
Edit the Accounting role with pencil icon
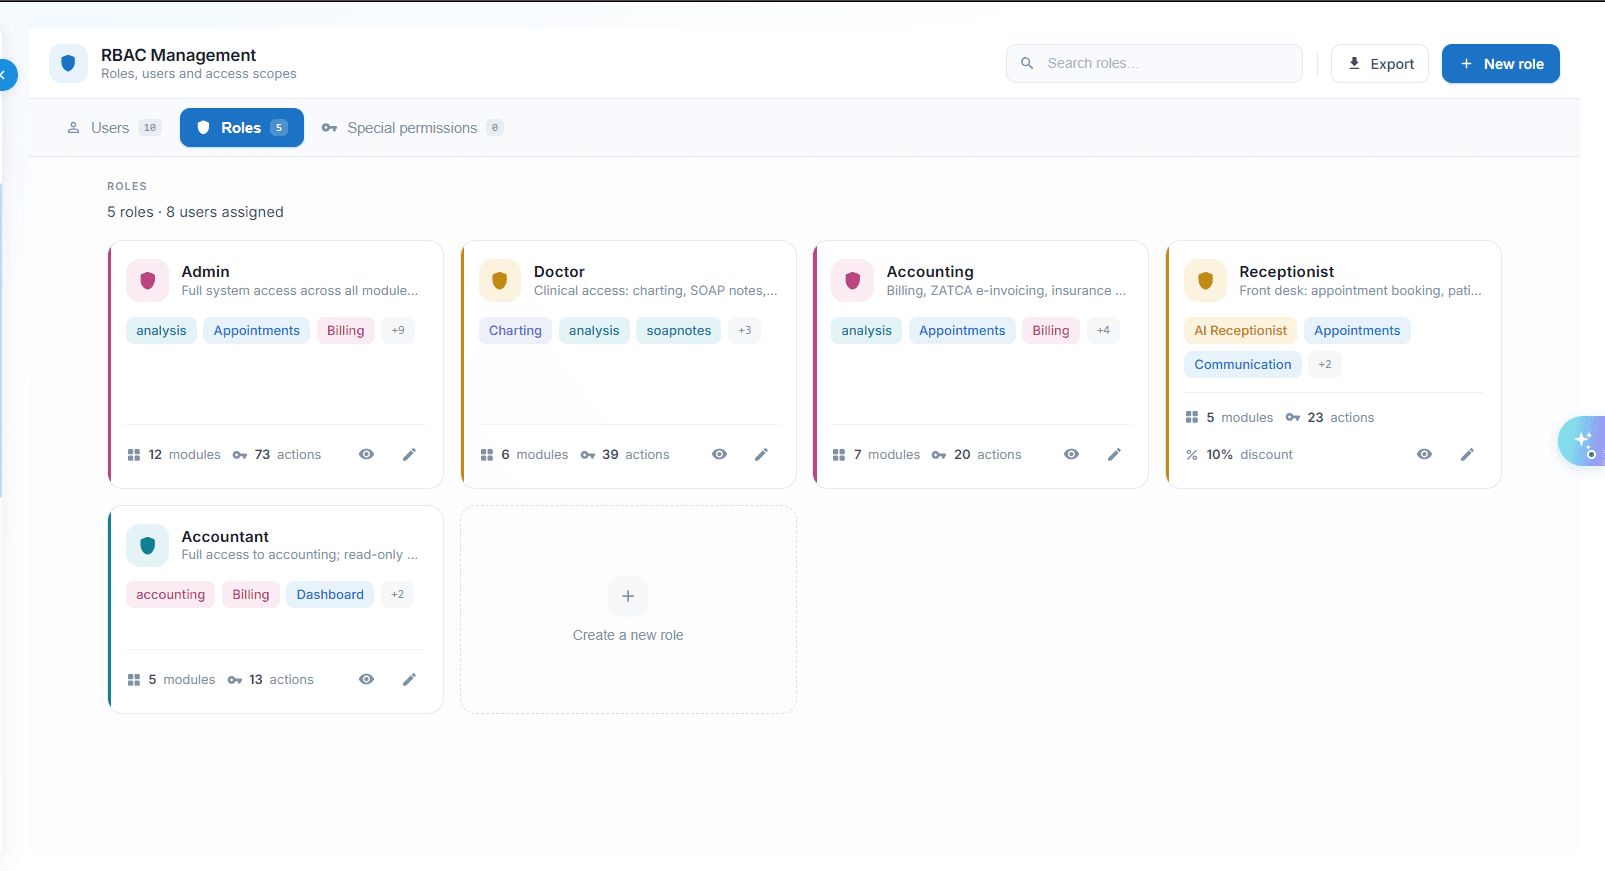coord(1114,454)
